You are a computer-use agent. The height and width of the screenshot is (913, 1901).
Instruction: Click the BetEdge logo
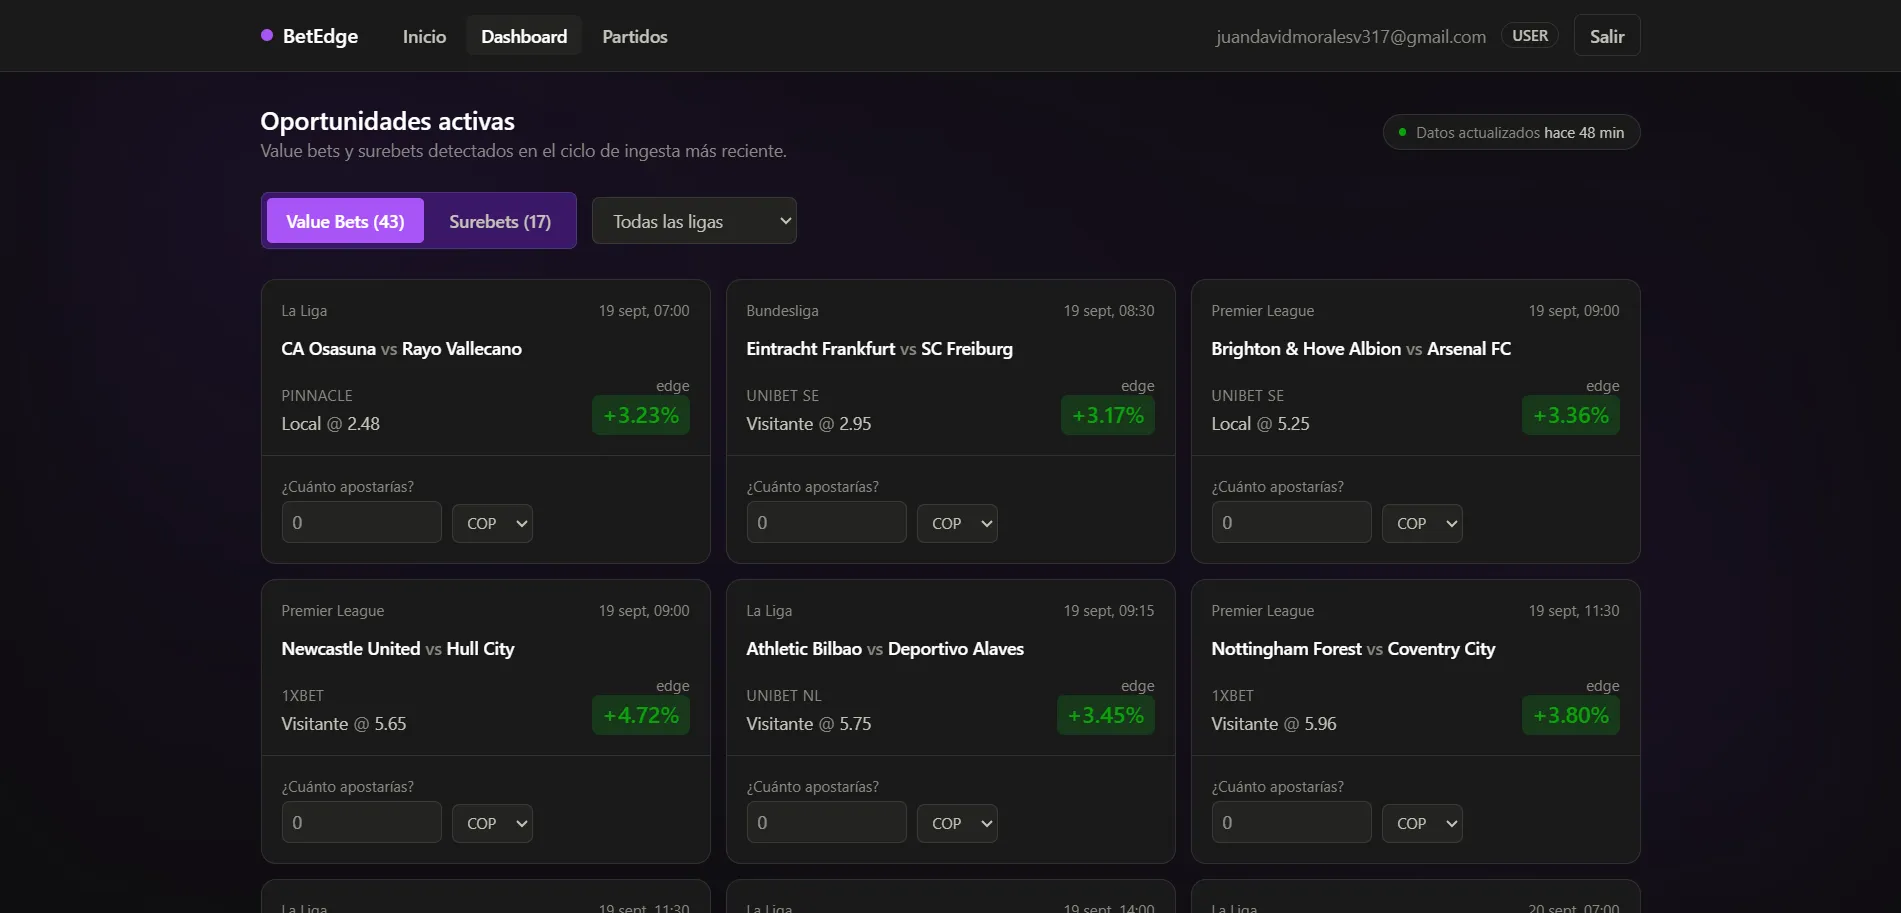click(x=310, y=36)
